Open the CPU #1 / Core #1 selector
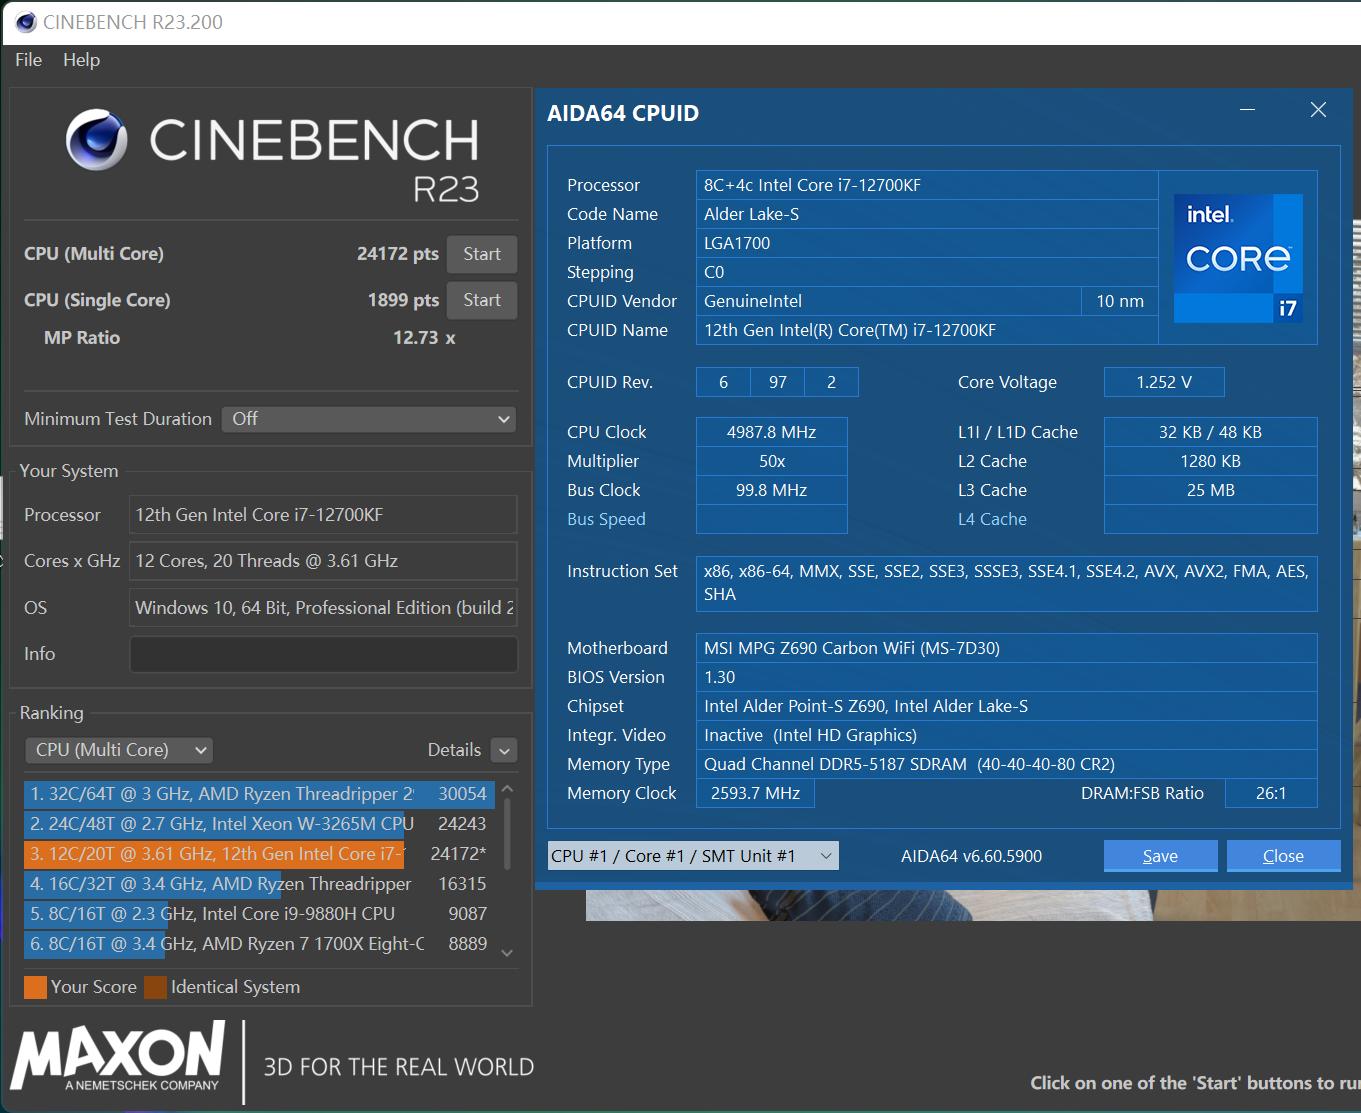 [x=692, y=856]
